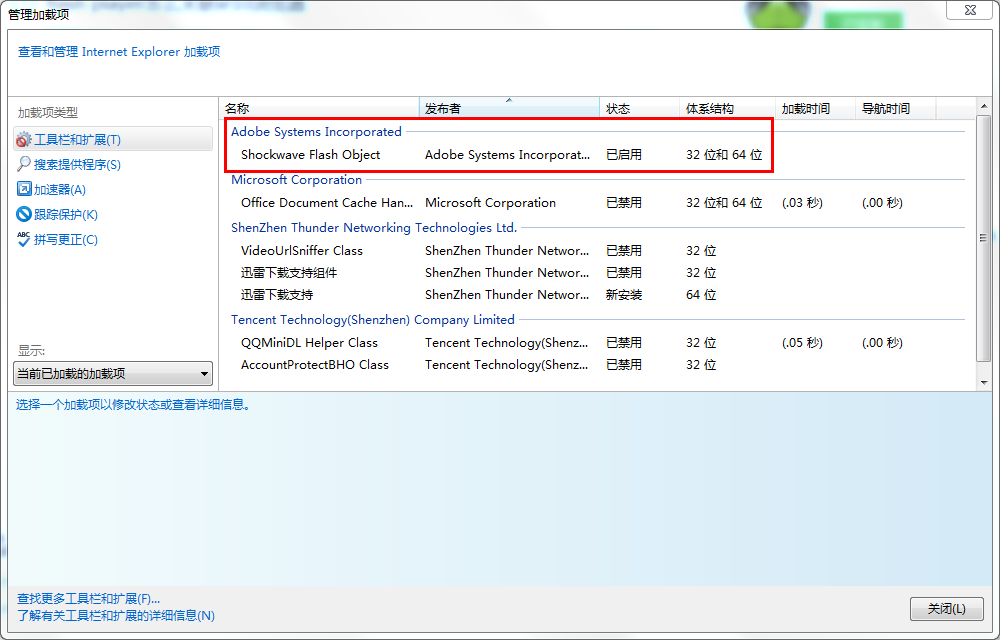Viewport: 1000px width, 640px height.
Task: Select 搜索提供程序(S) add-on type
Action: (77, 164)
